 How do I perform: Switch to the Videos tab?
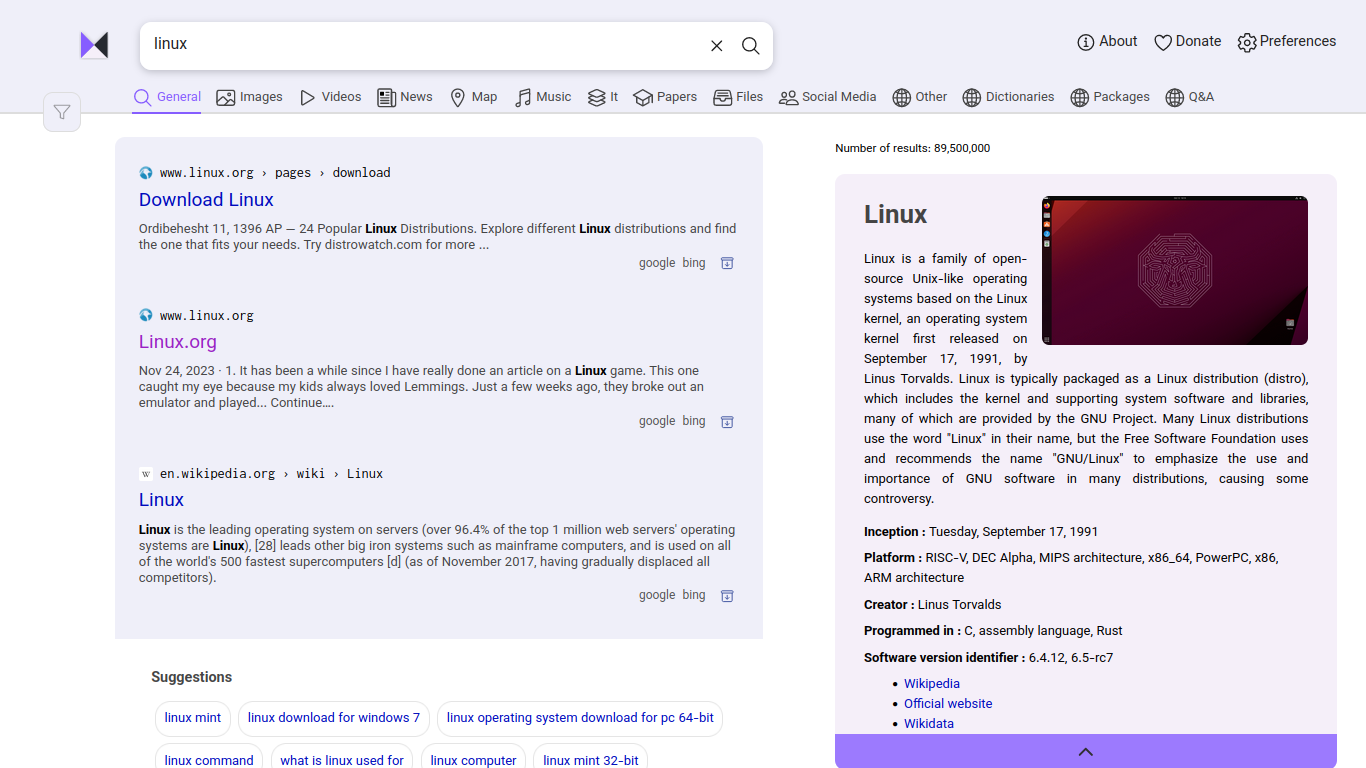(x=330, y=97)
